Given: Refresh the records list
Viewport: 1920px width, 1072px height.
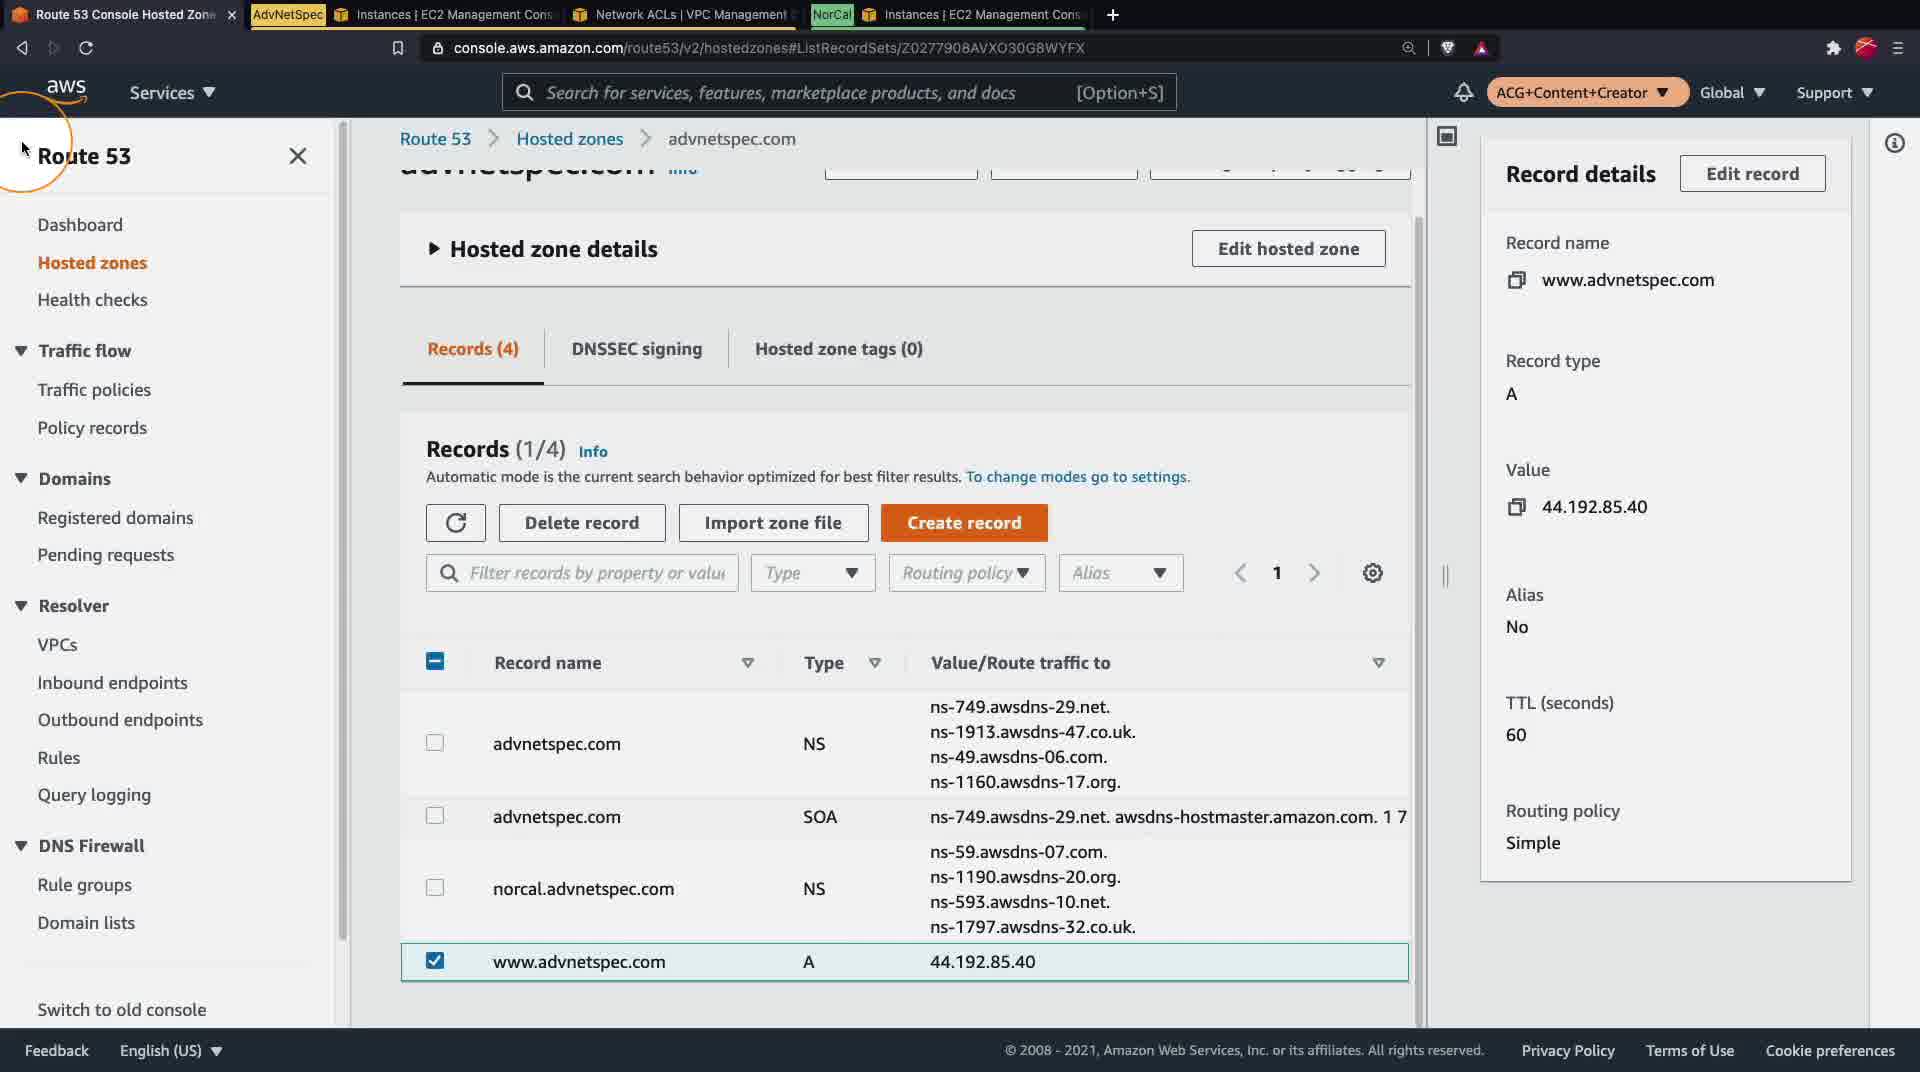Looking at the screenshot, I should (456, 523).
